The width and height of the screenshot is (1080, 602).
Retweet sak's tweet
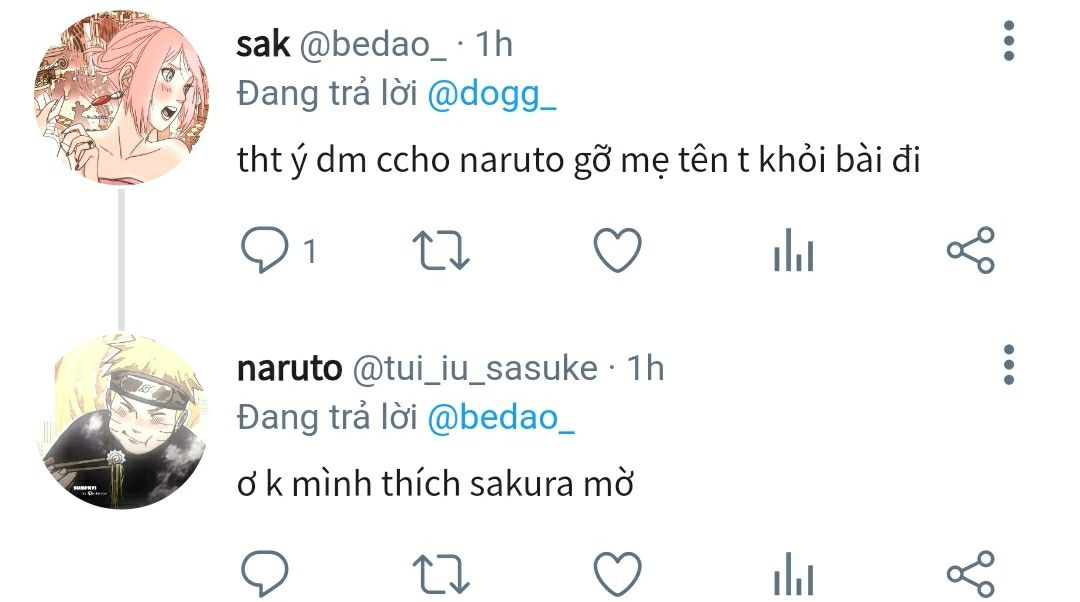(x=441, y=250)
